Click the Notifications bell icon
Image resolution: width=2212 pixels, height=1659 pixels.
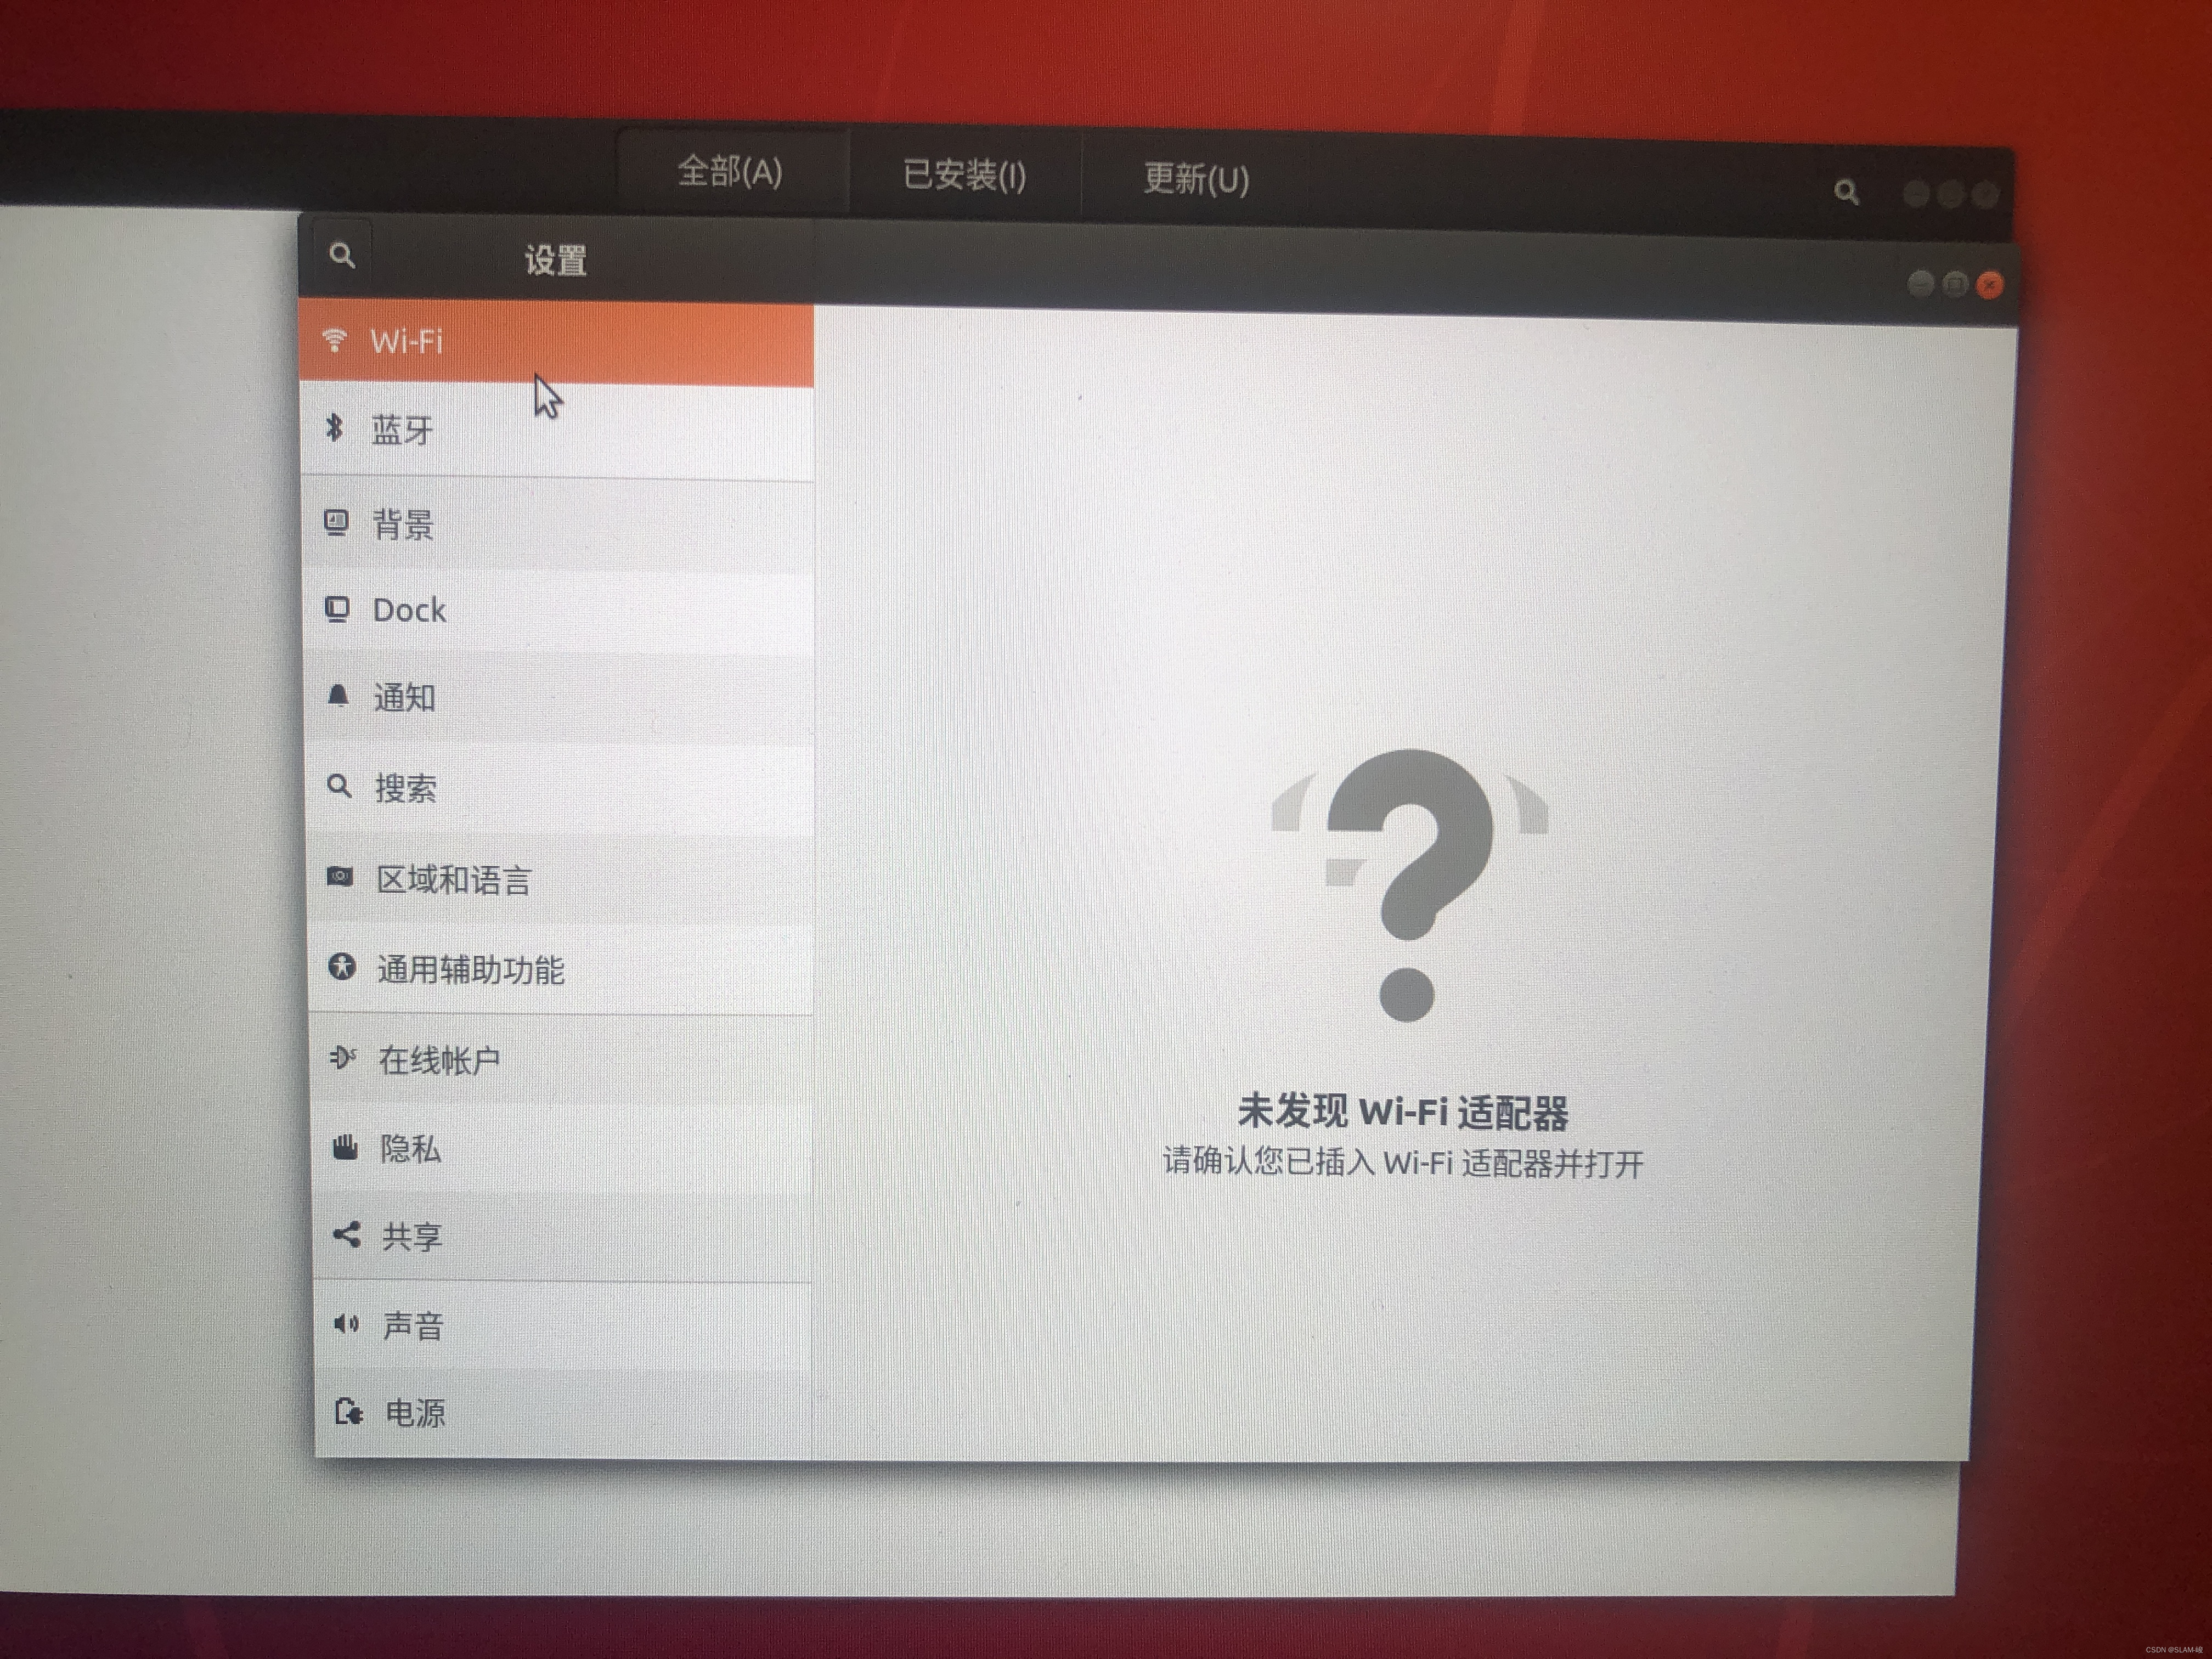(338, 696)
